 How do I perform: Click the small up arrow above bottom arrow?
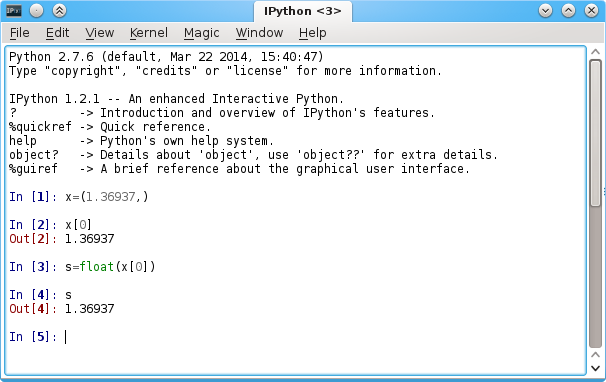pos(596,355)
